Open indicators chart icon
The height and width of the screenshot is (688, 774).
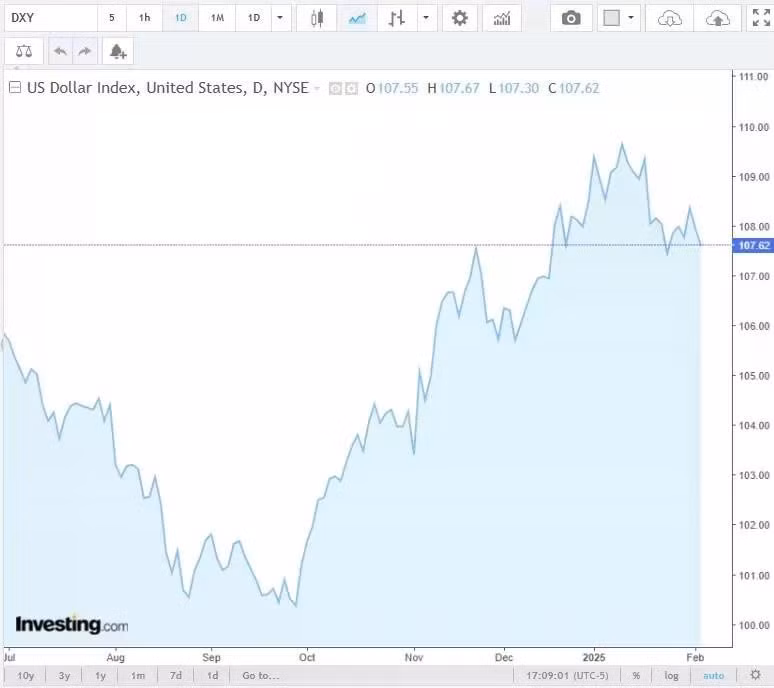502,18
